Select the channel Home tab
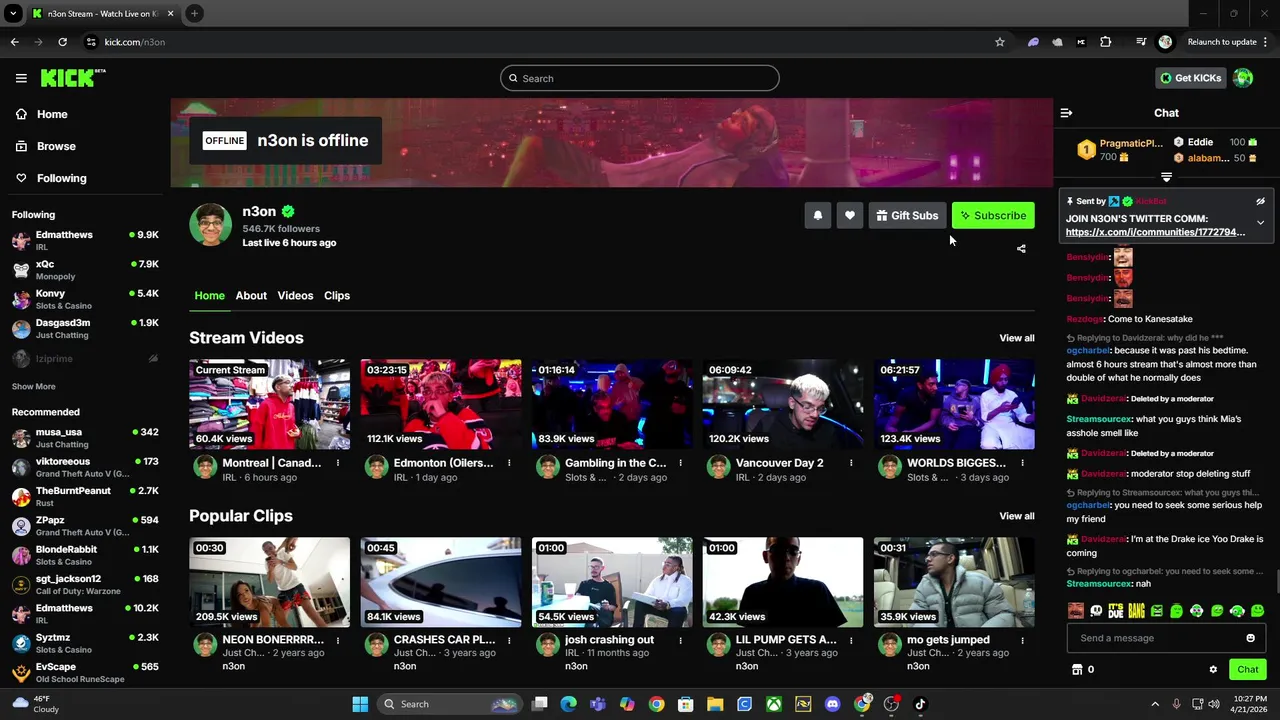 (x=209, y=296)
